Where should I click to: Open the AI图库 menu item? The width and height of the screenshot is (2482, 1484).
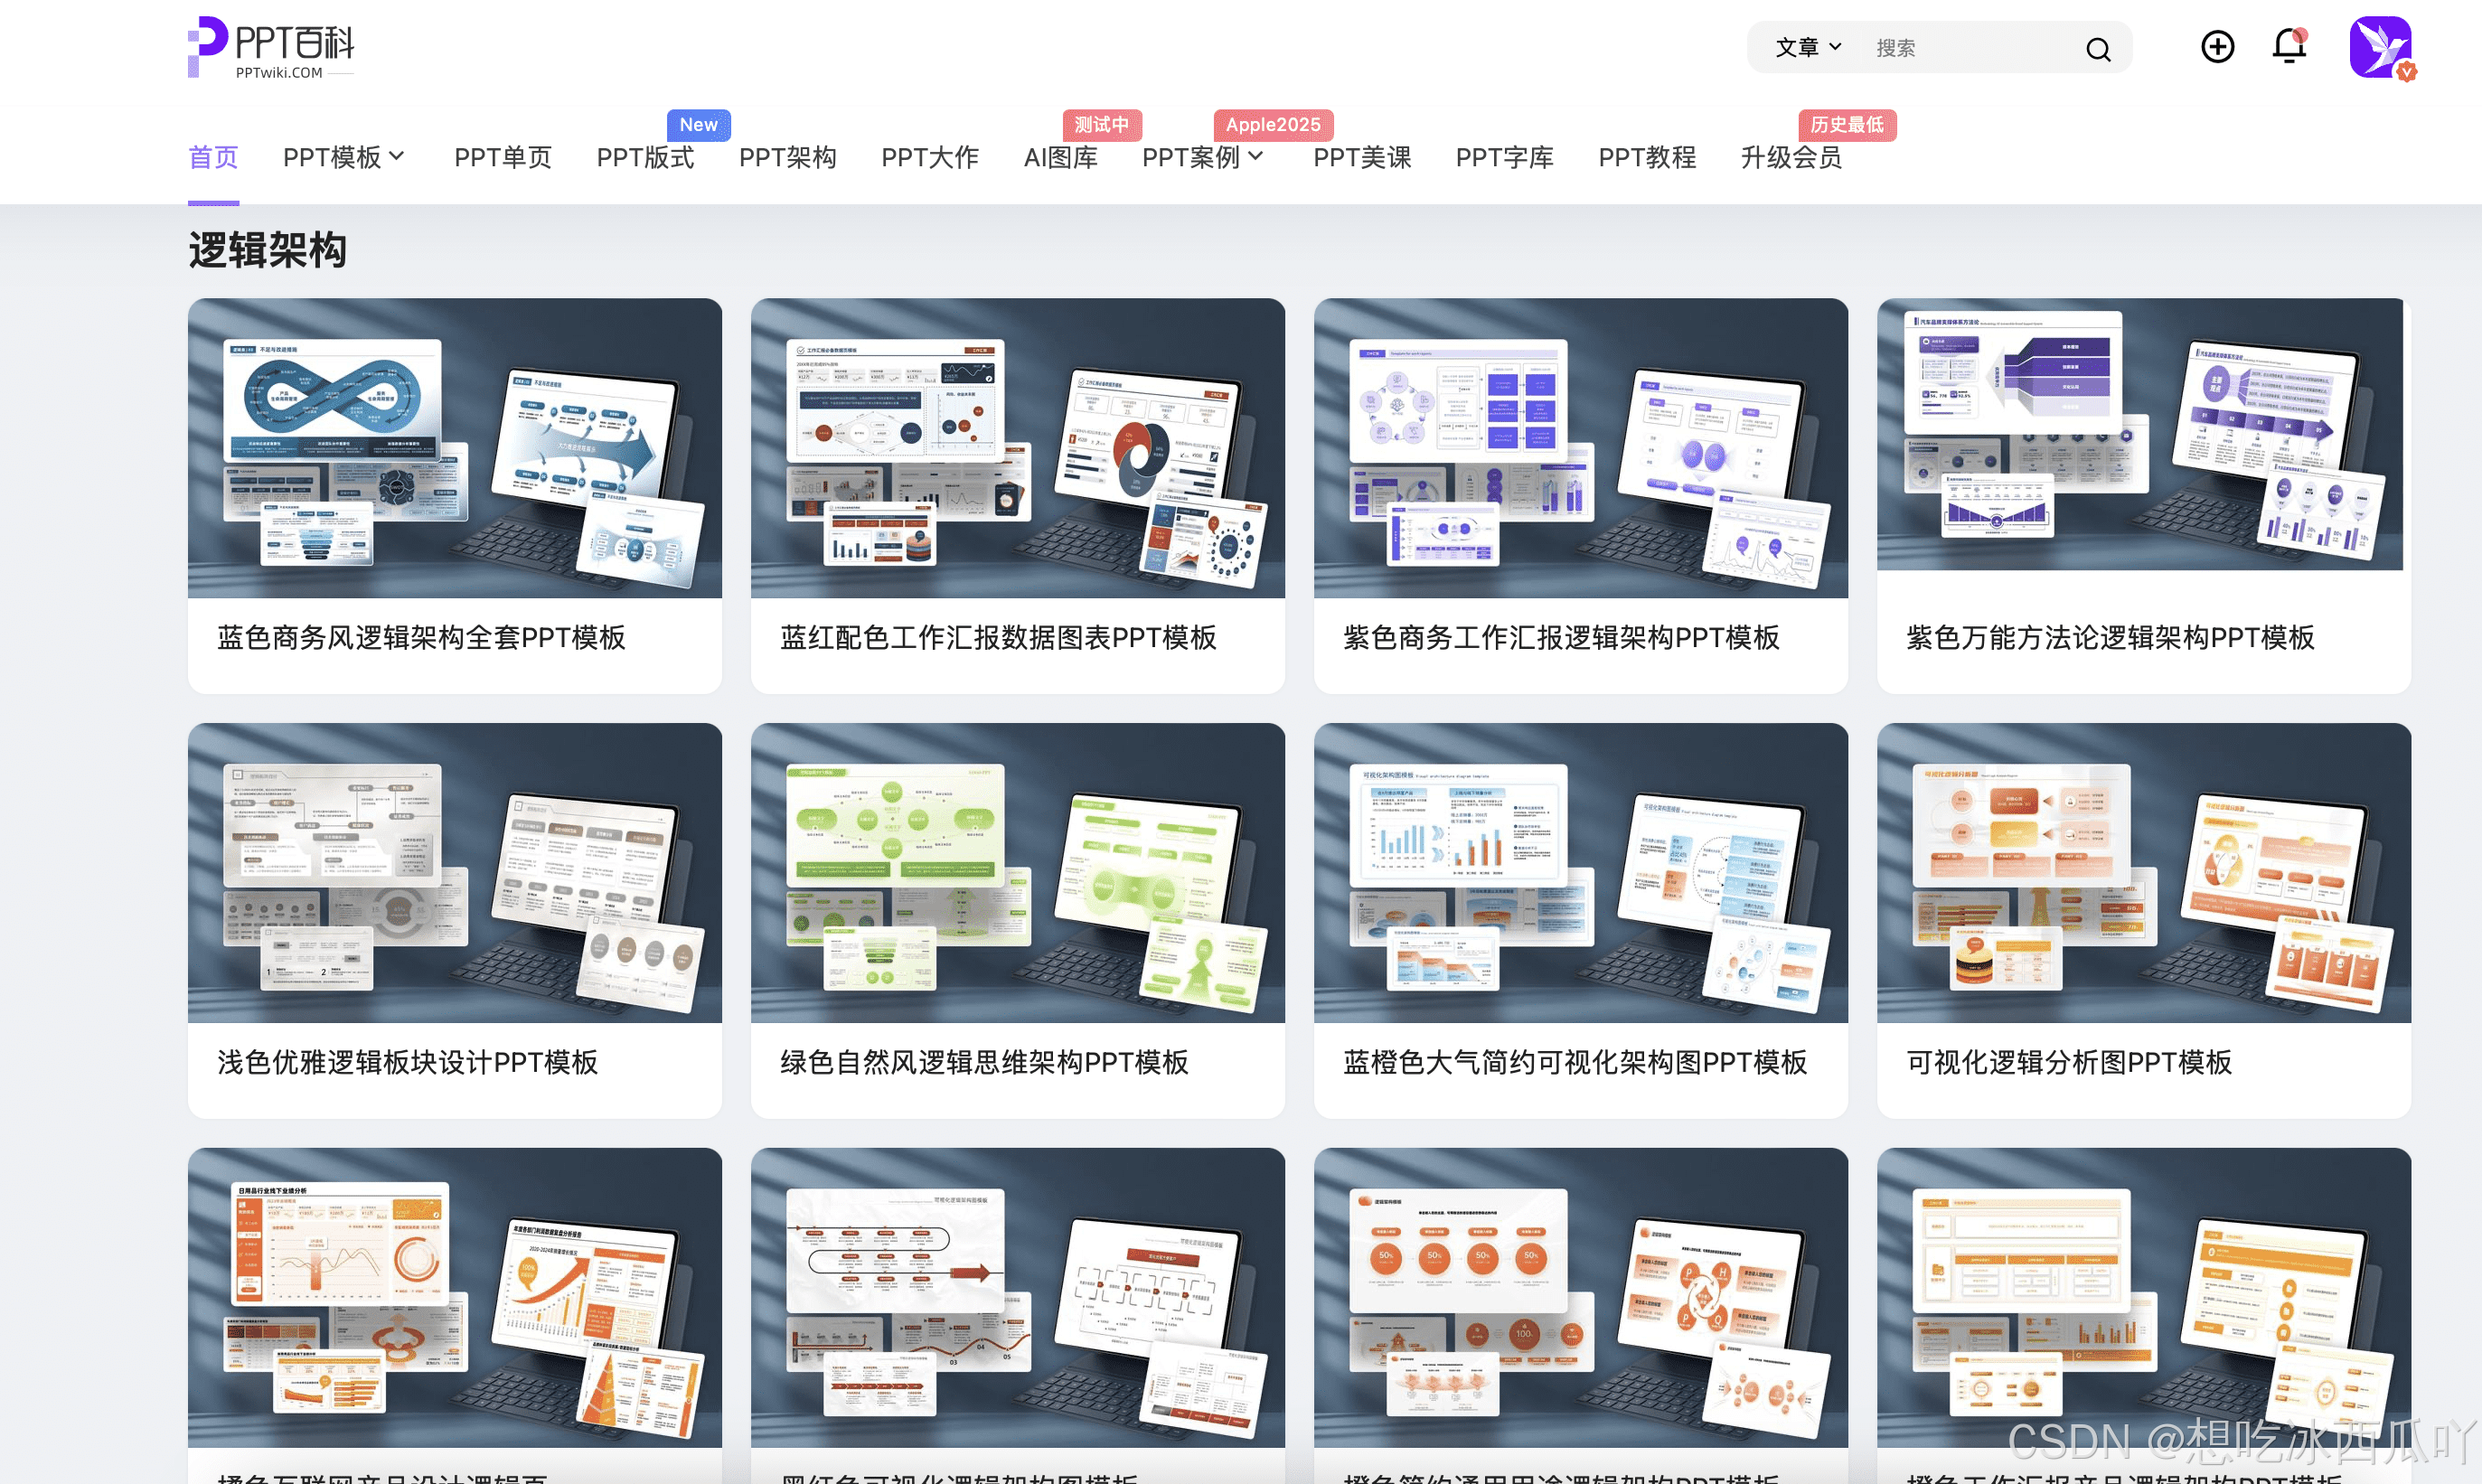pyautogui.click(x=1060, y=158)
